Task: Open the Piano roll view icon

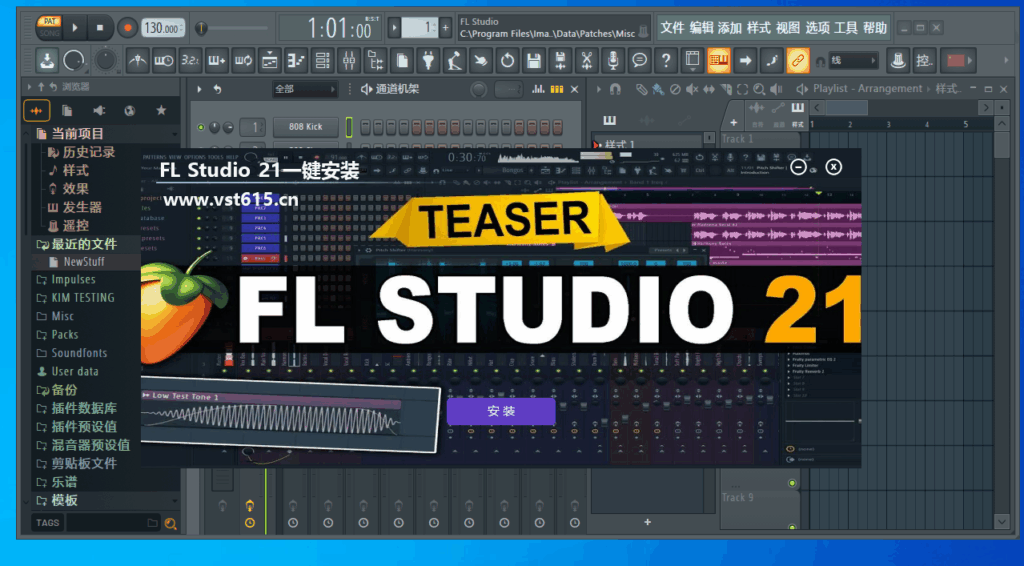Action: (296, 61)
